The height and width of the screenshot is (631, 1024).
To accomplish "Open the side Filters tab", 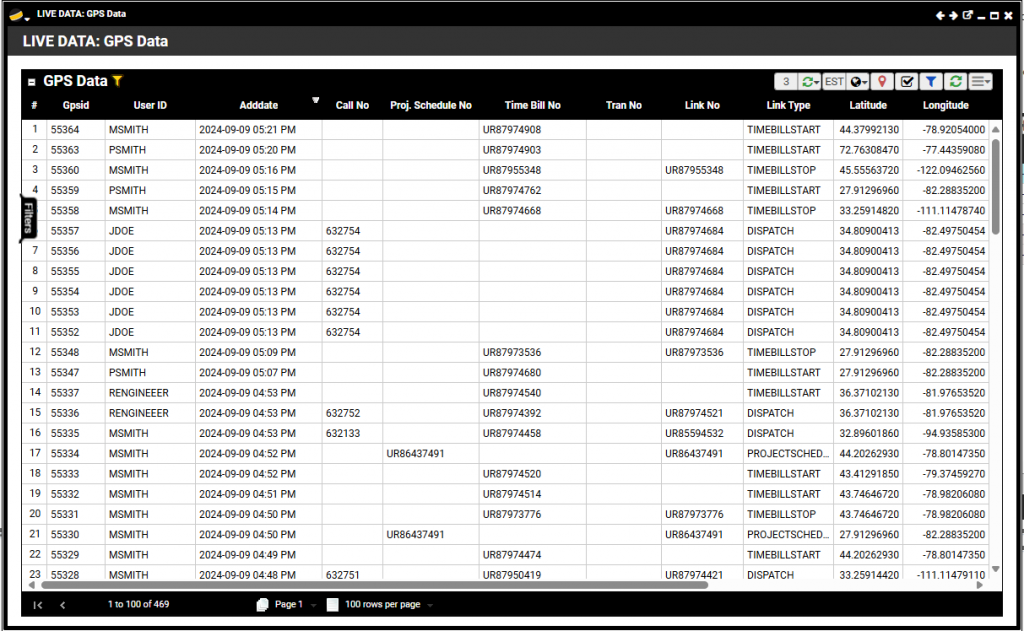I will (x=28, y=217).
